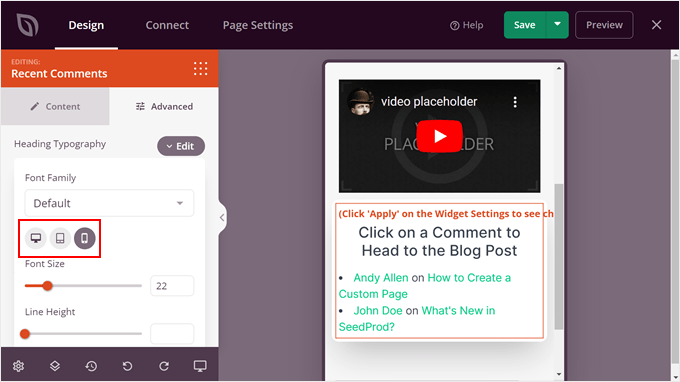Open the Andy Allen comment link
The width and height of the screenshot is (680, 382).
tap(381, 278)
